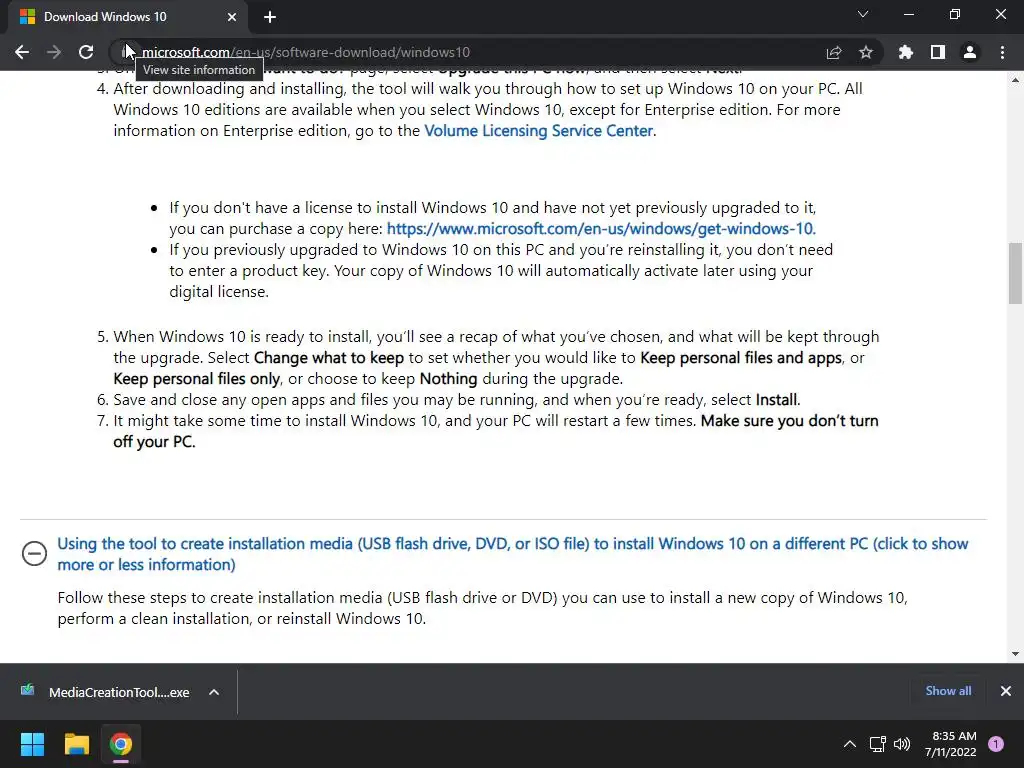Open the network status tray icon

click(x=877, y=744)
